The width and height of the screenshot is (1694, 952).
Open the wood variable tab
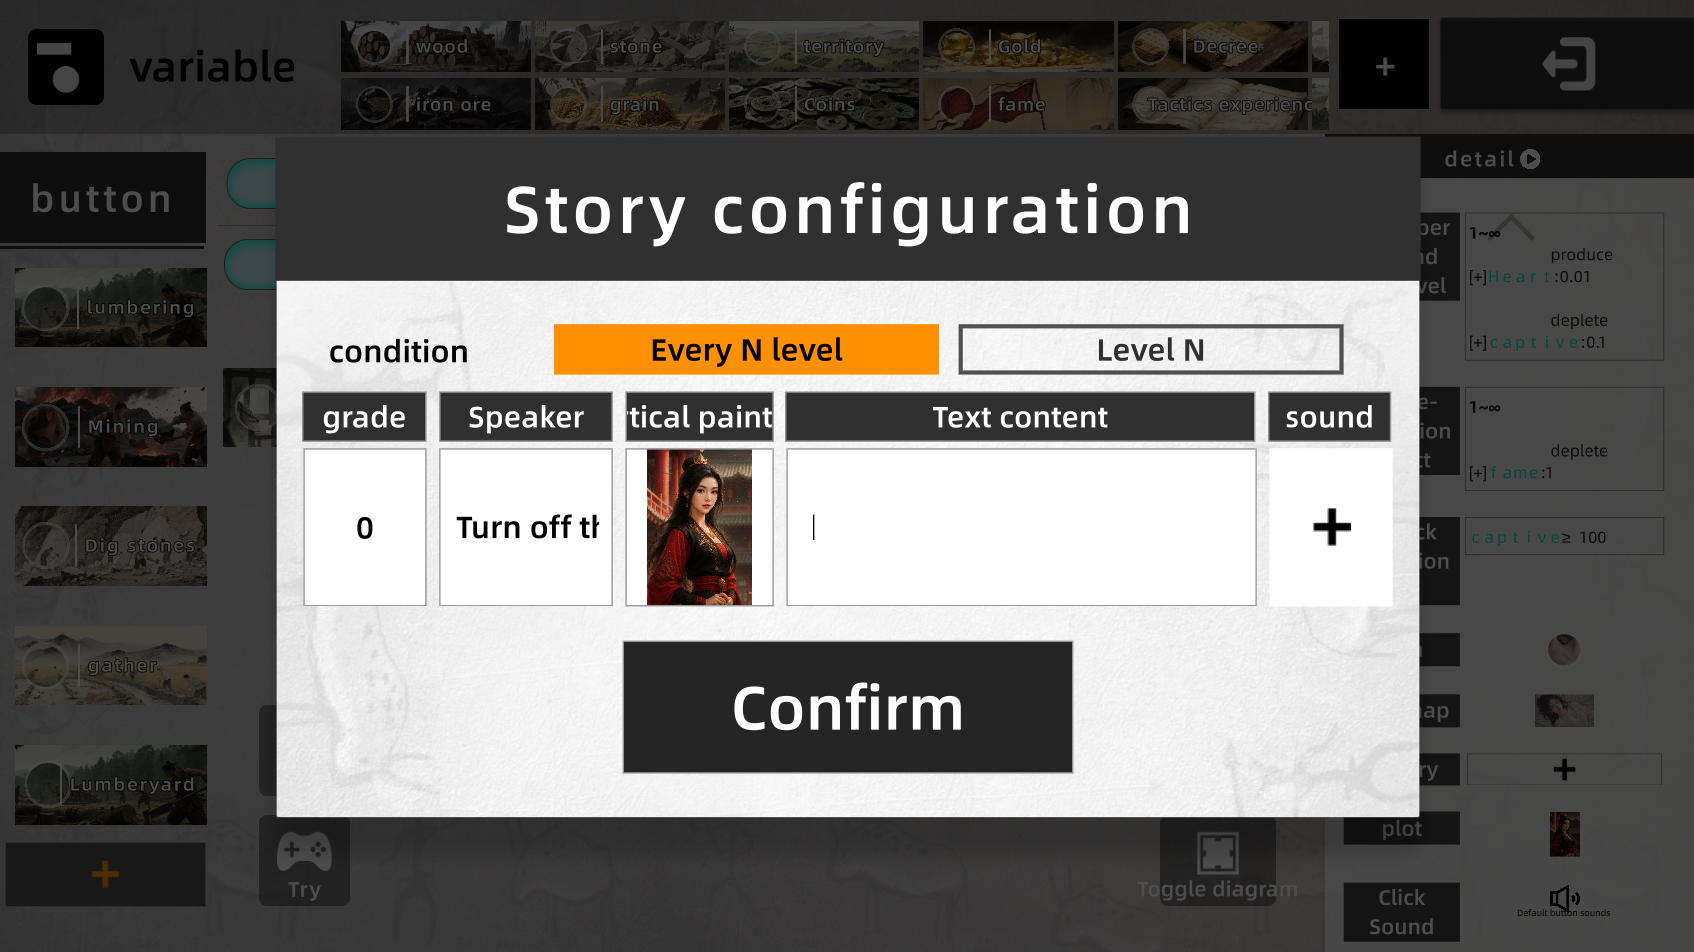click(435, 46)
